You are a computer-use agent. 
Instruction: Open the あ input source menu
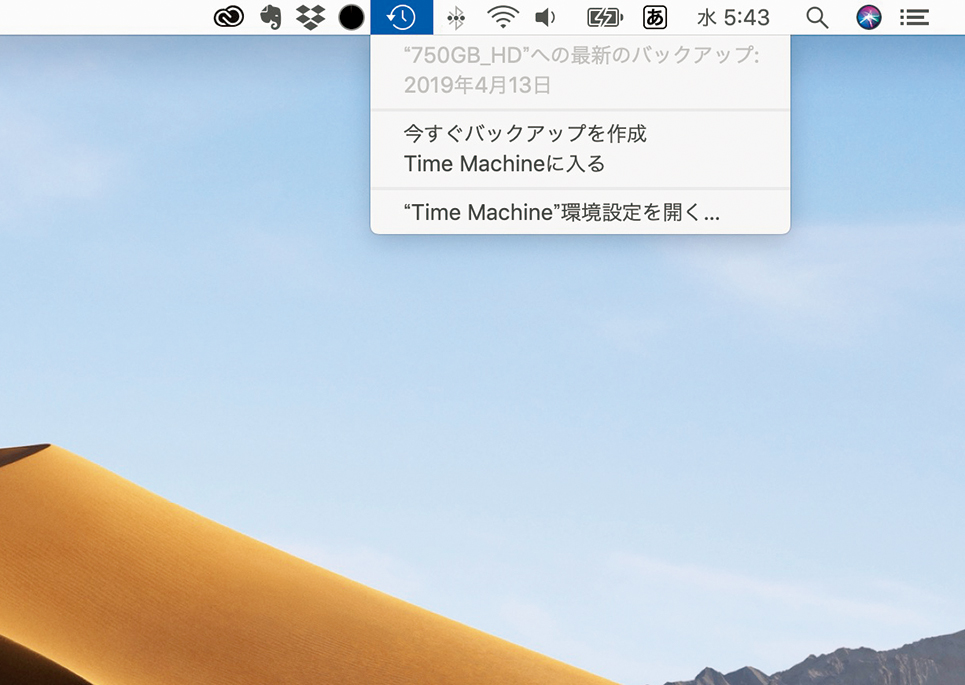pos(655,17)
